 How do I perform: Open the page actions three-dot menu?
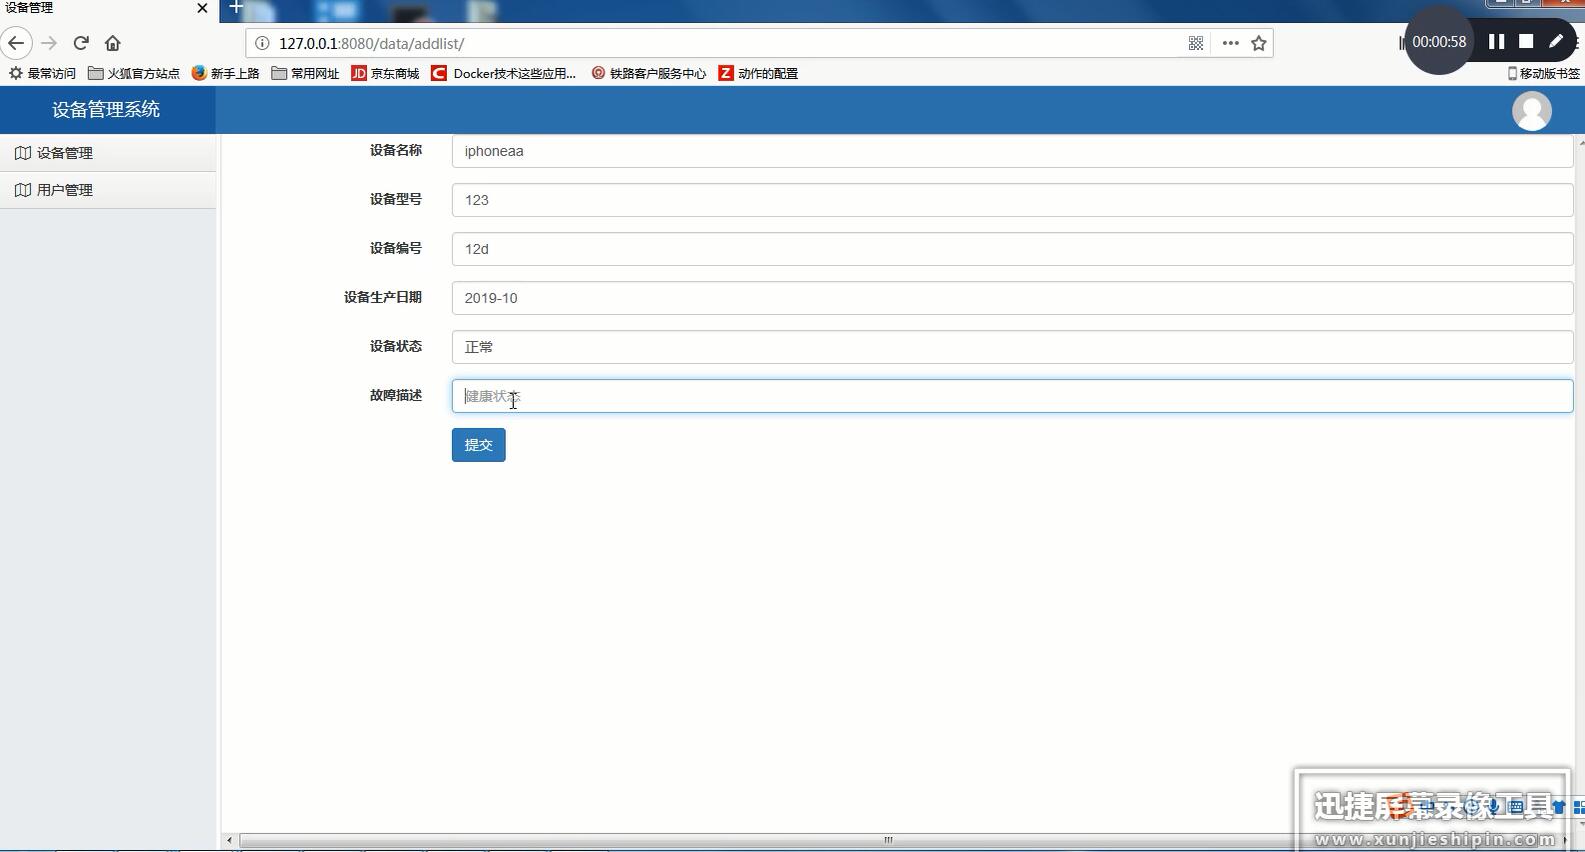(1230, 43)
